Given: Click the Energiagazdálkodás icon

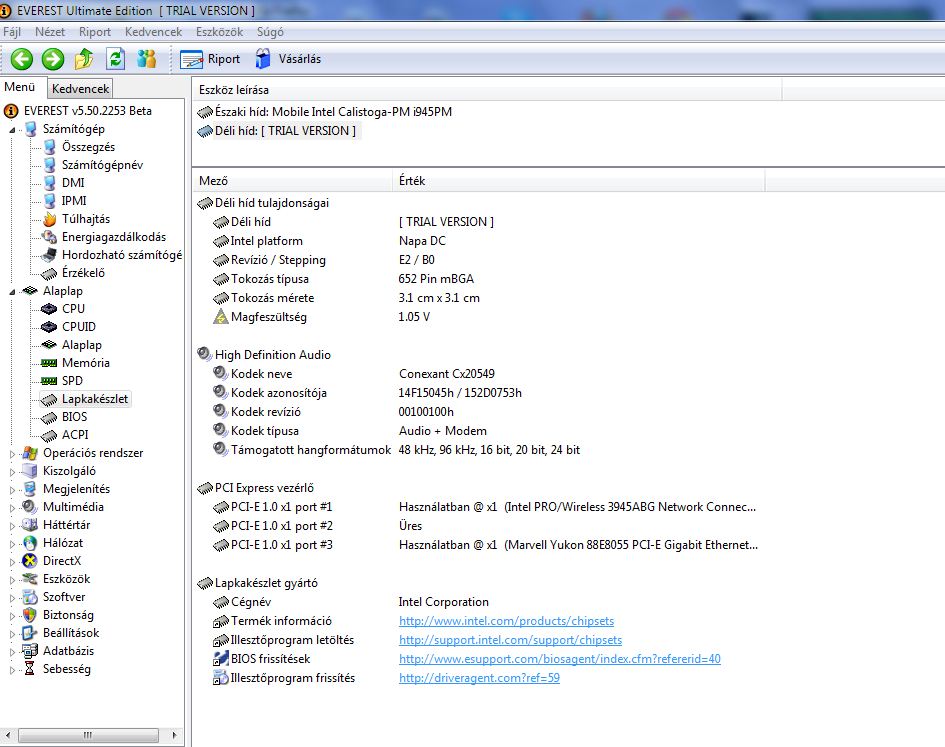Looking at the screenshot, I should [x=49, y=237].
